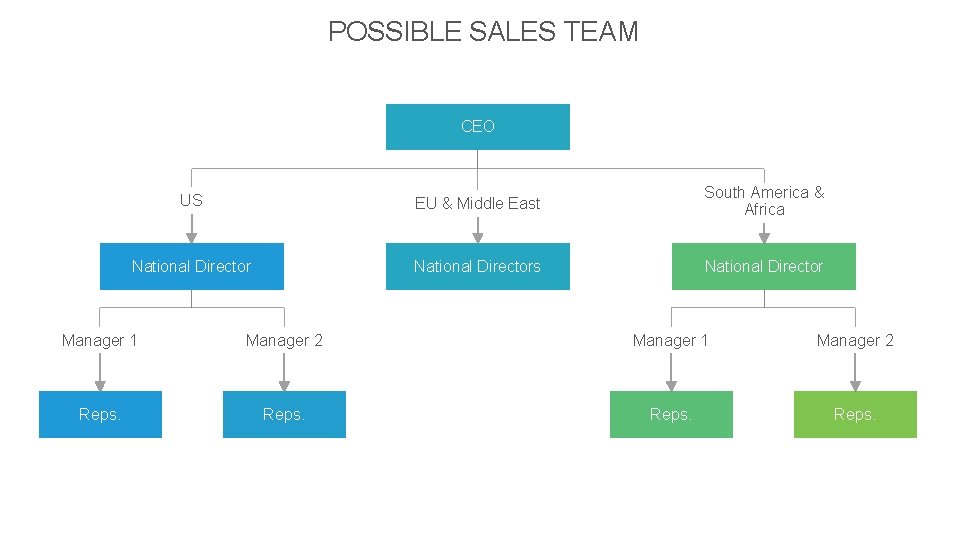Select the EU & Middle East label

[x=478, y=203]
